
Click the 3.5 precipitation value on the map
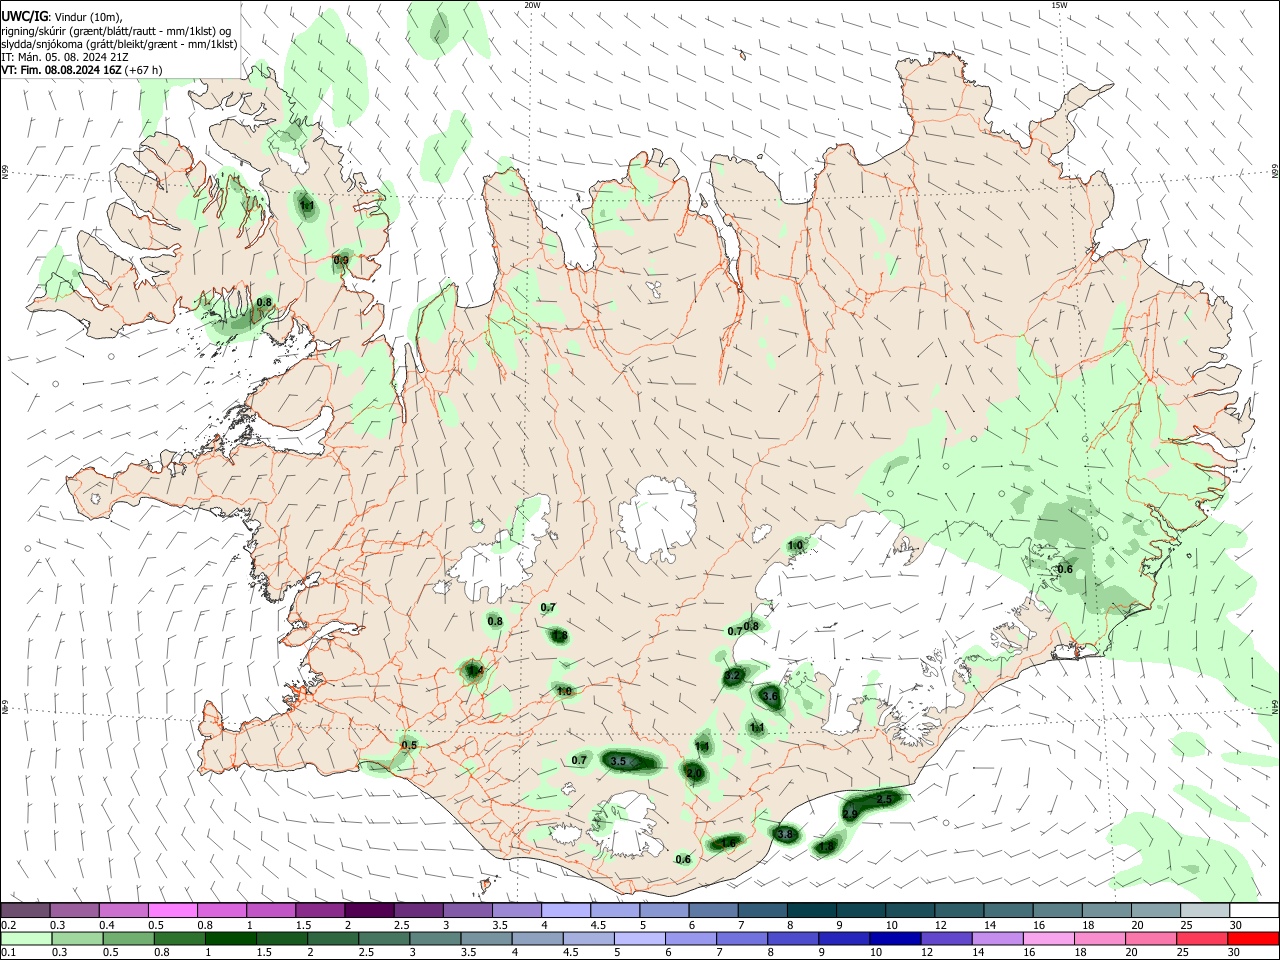click(x=618, y=762)
